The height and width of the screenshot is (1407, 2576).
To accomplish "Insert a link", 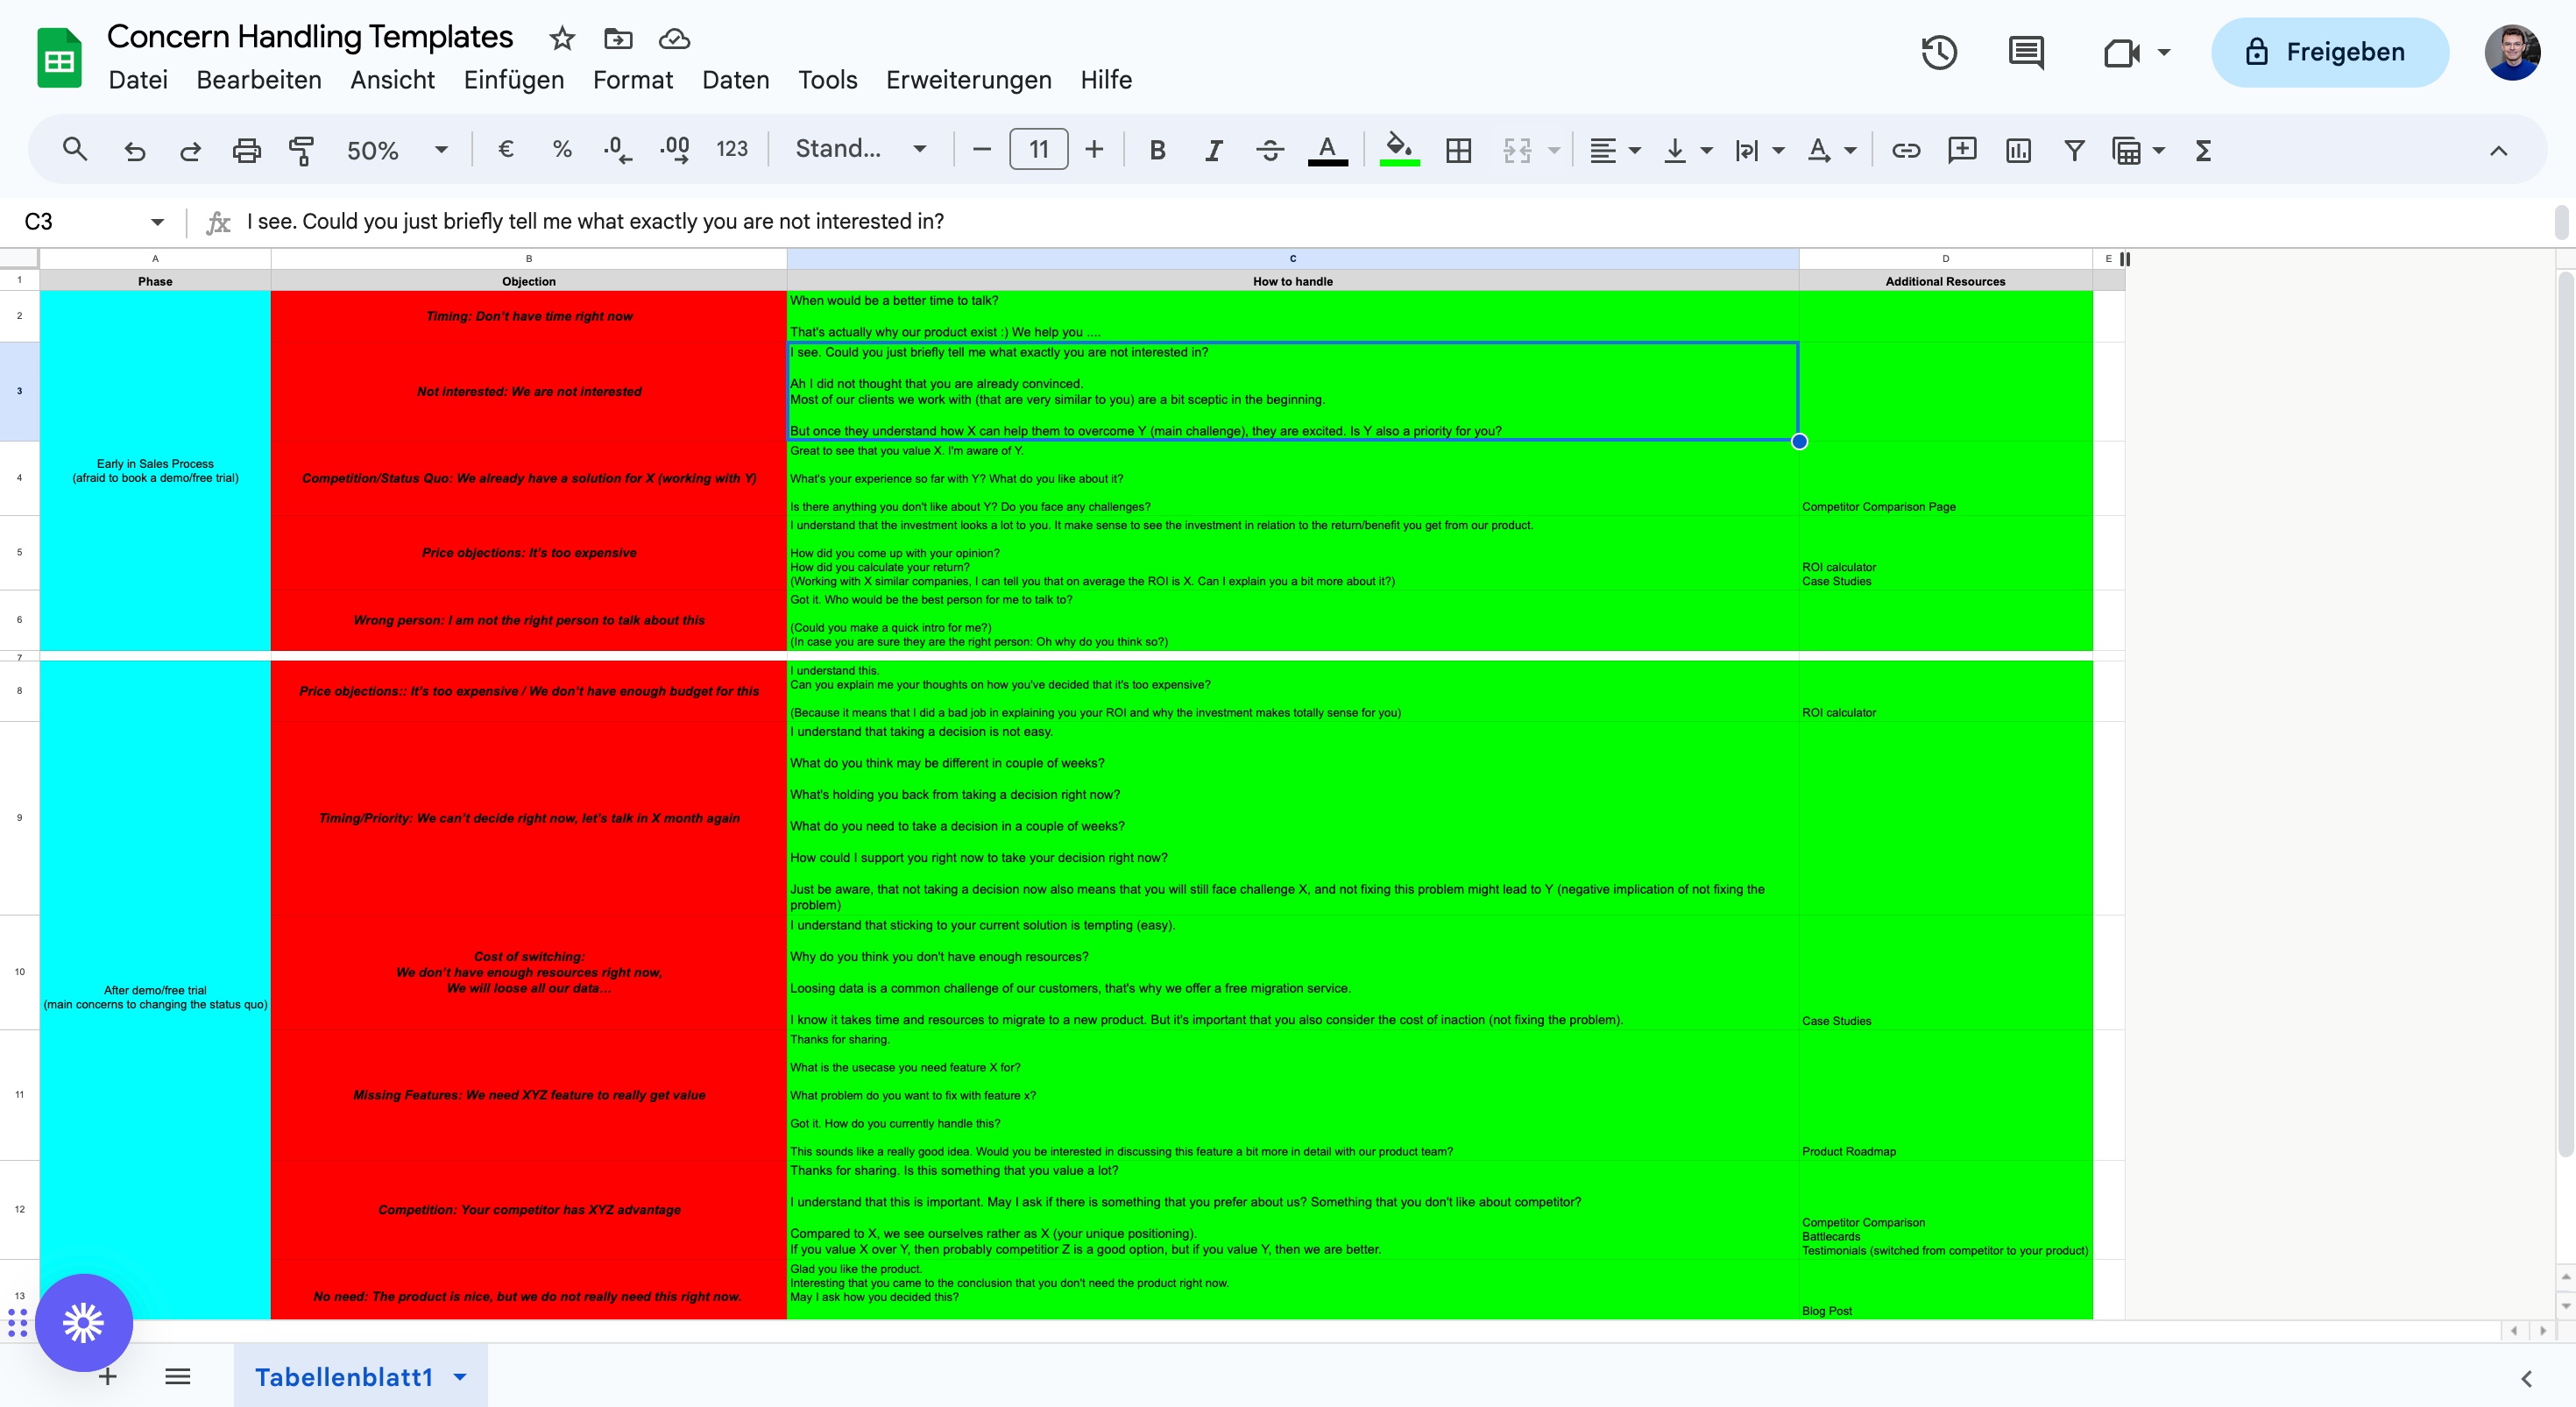I will (1906, 150).
